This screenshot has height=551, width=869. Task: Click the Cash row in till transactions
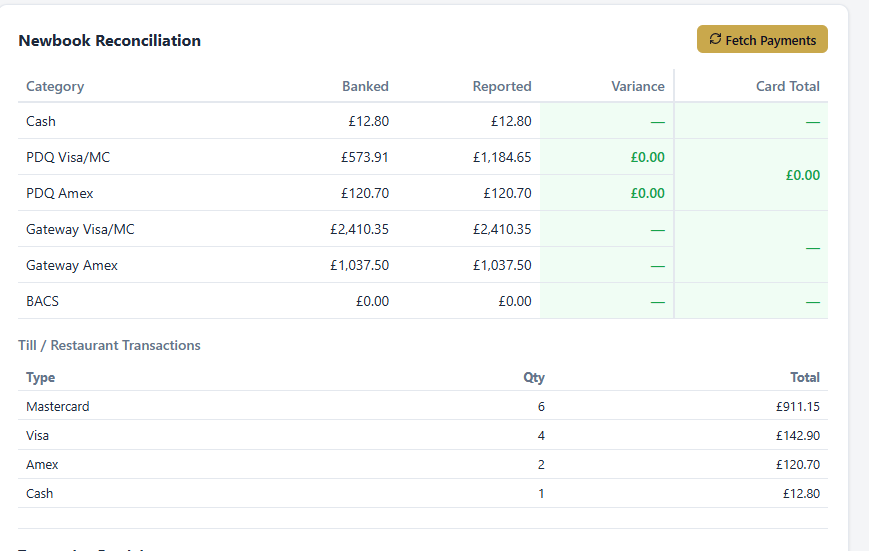pyautogui.click(x=423, y=494)
